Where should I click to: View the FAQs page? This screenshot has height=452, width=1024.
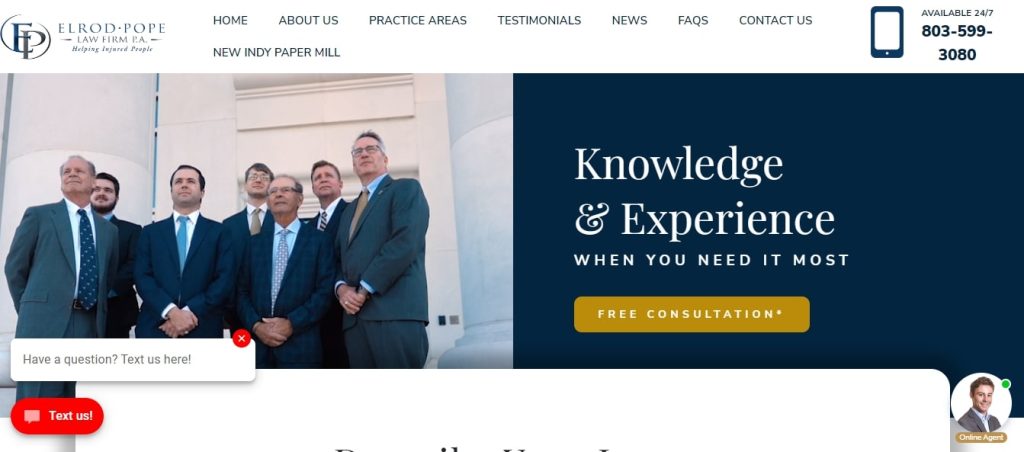point(693,20)
